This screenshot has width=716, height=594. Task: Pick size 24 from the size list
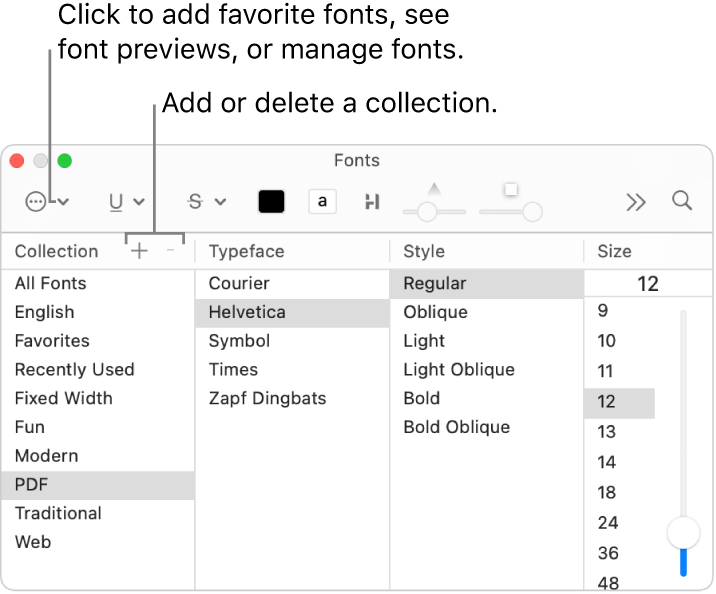coord(608,523)
